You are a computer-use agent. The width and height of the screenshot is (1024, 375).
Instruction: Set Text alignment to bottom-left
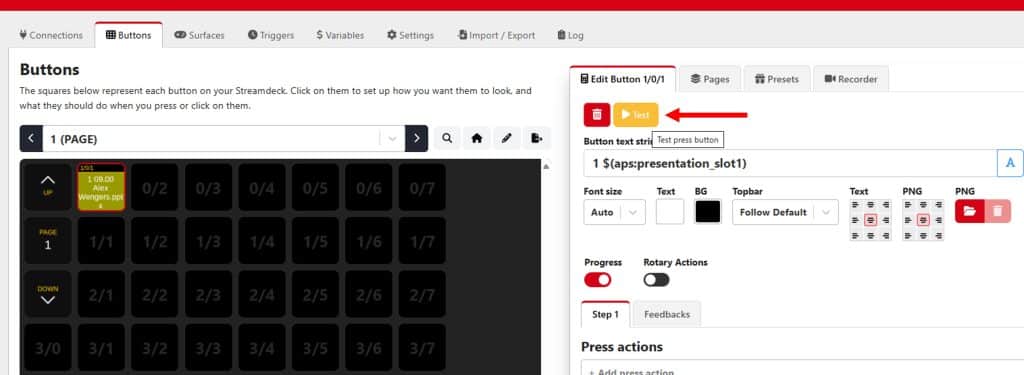855,235
